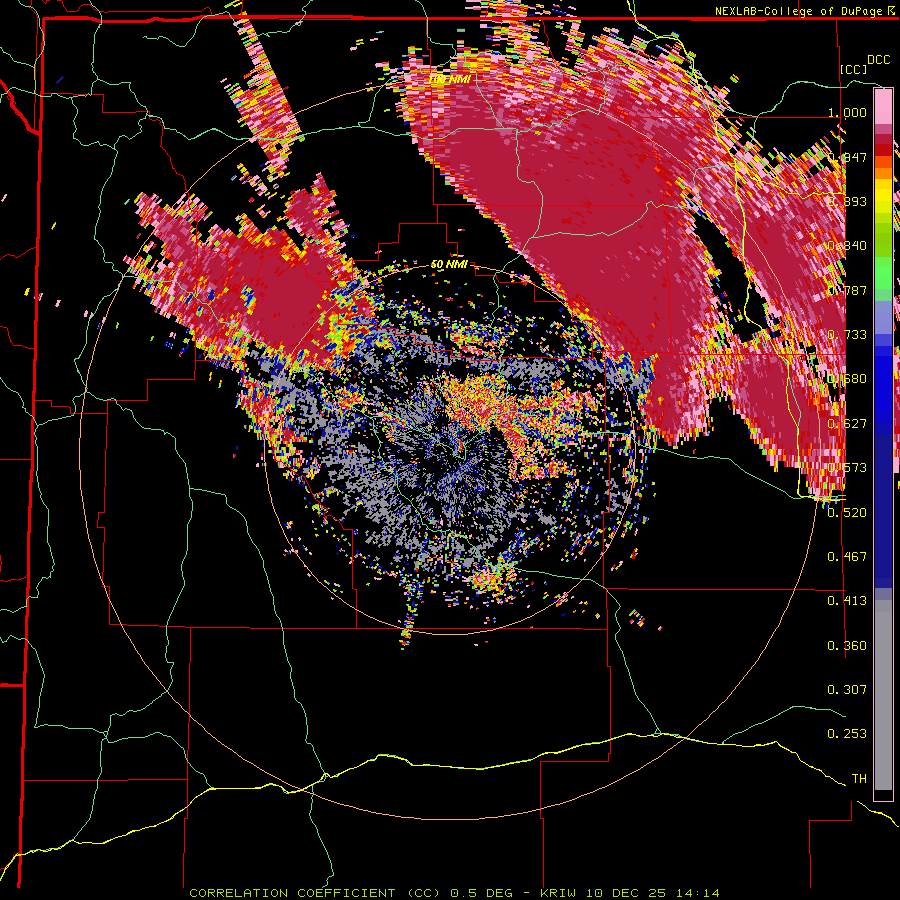Click the DCC label above color bar
This screenshot has height=900, width=900.
pos(878,59)
